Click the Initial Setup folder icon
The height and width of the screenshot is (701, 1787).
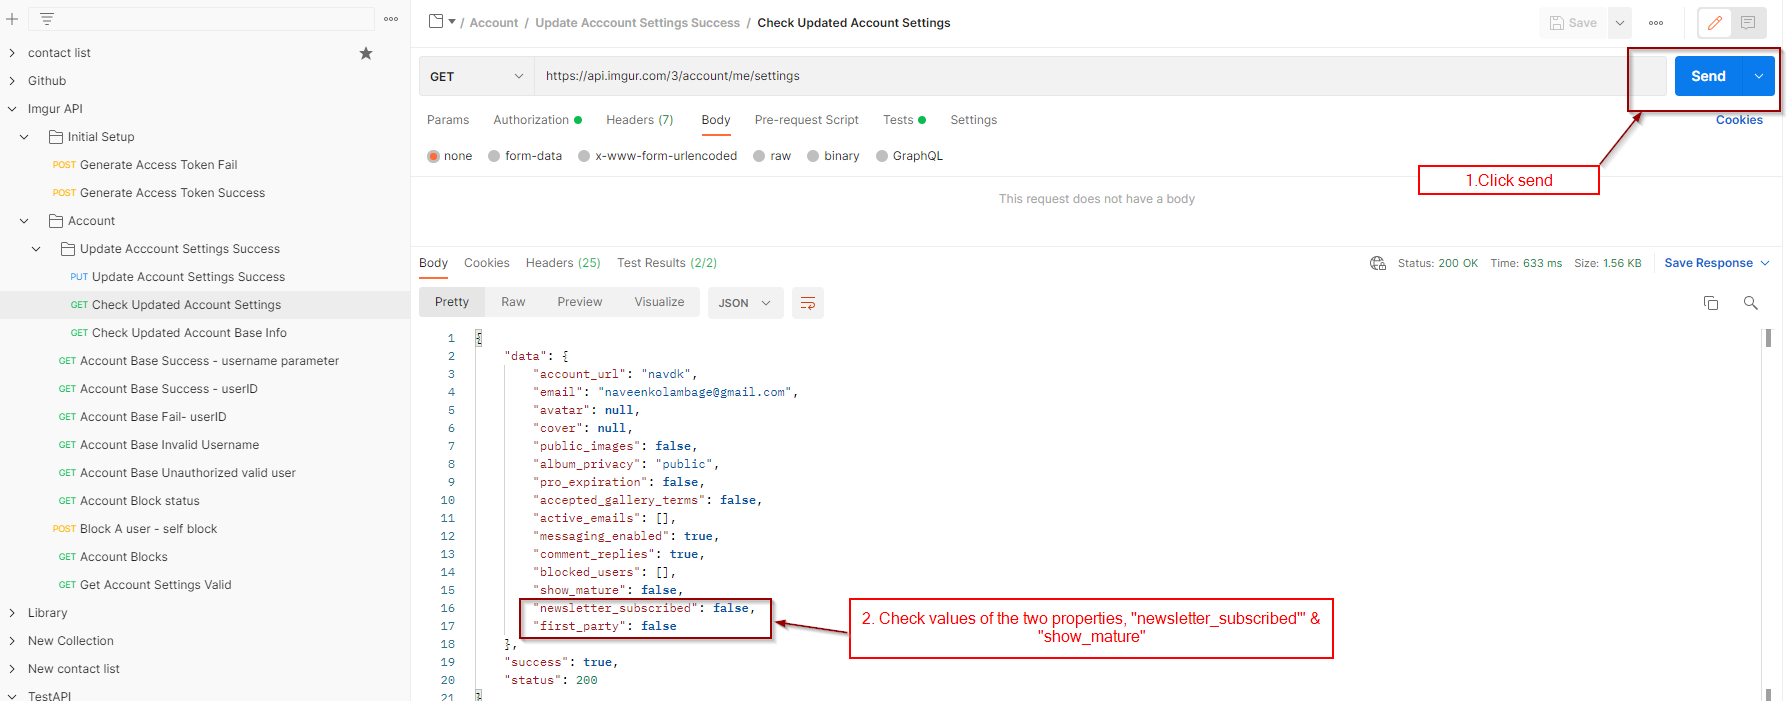pyautogui.click(x=56, y=137)
